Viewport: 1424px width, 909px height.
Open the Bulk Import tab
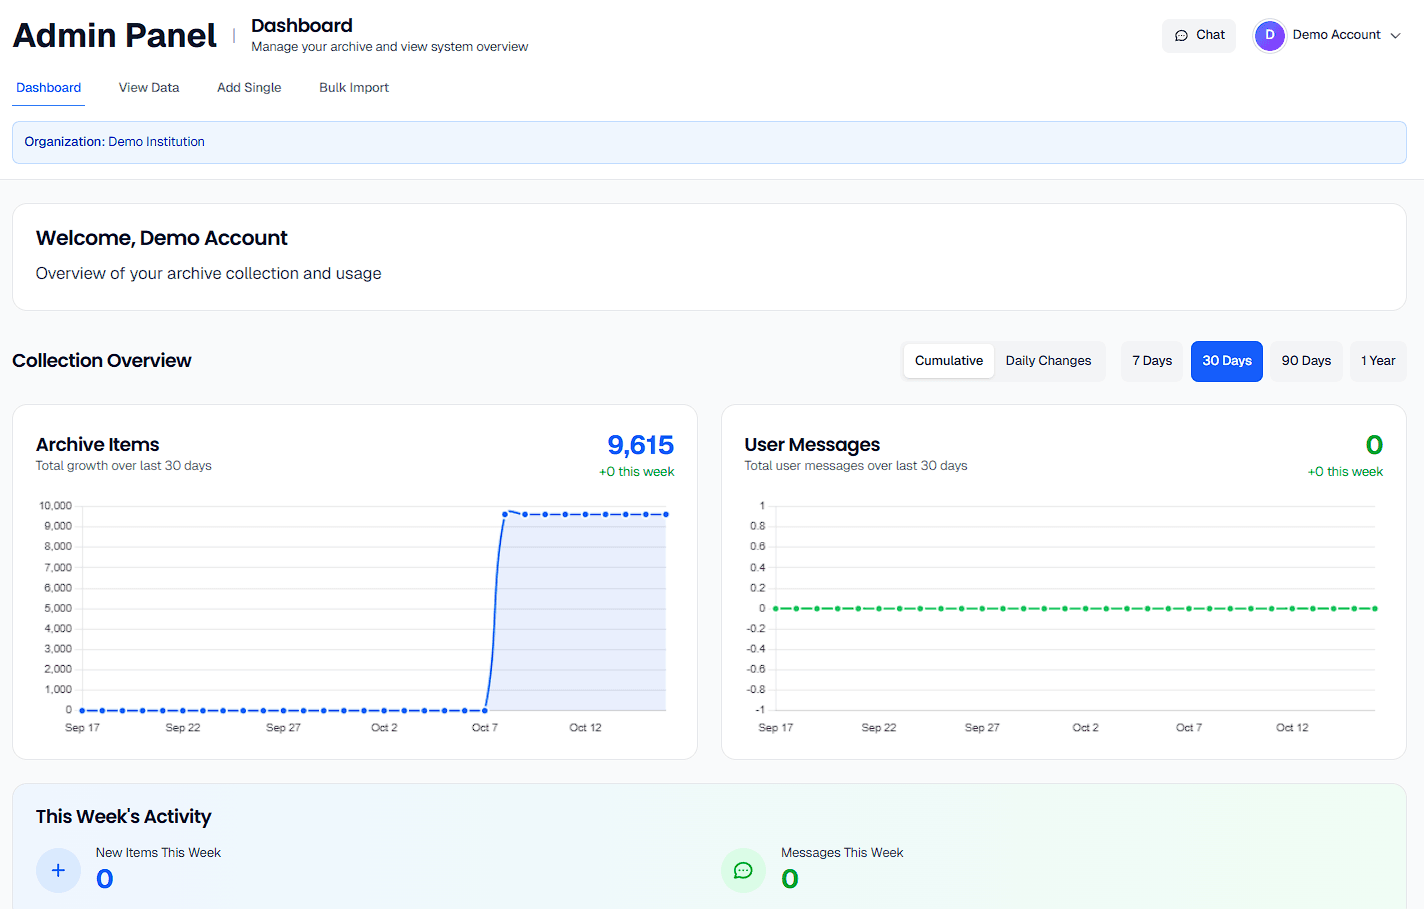[353, 87]
